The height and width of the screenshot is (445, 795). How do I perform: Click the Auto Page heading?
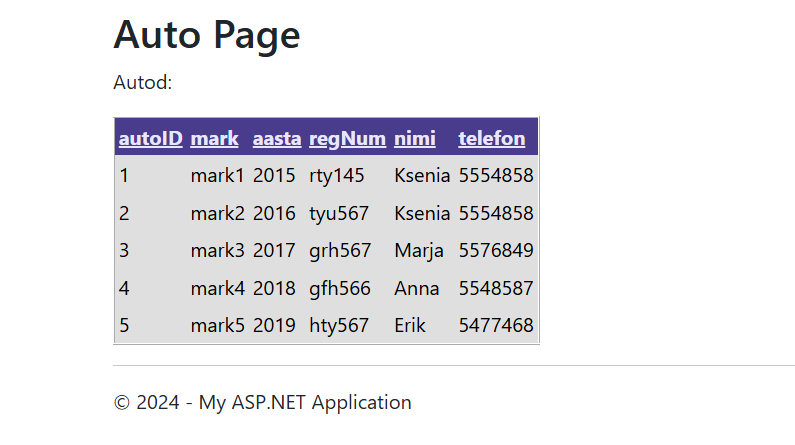tap(207, 35)
